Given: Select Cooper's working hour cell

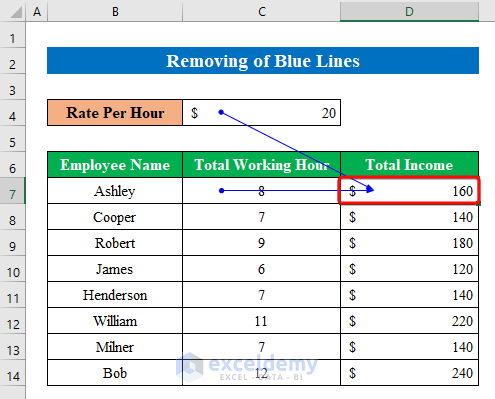Looking at the screenshot, I should pos(261,217).
